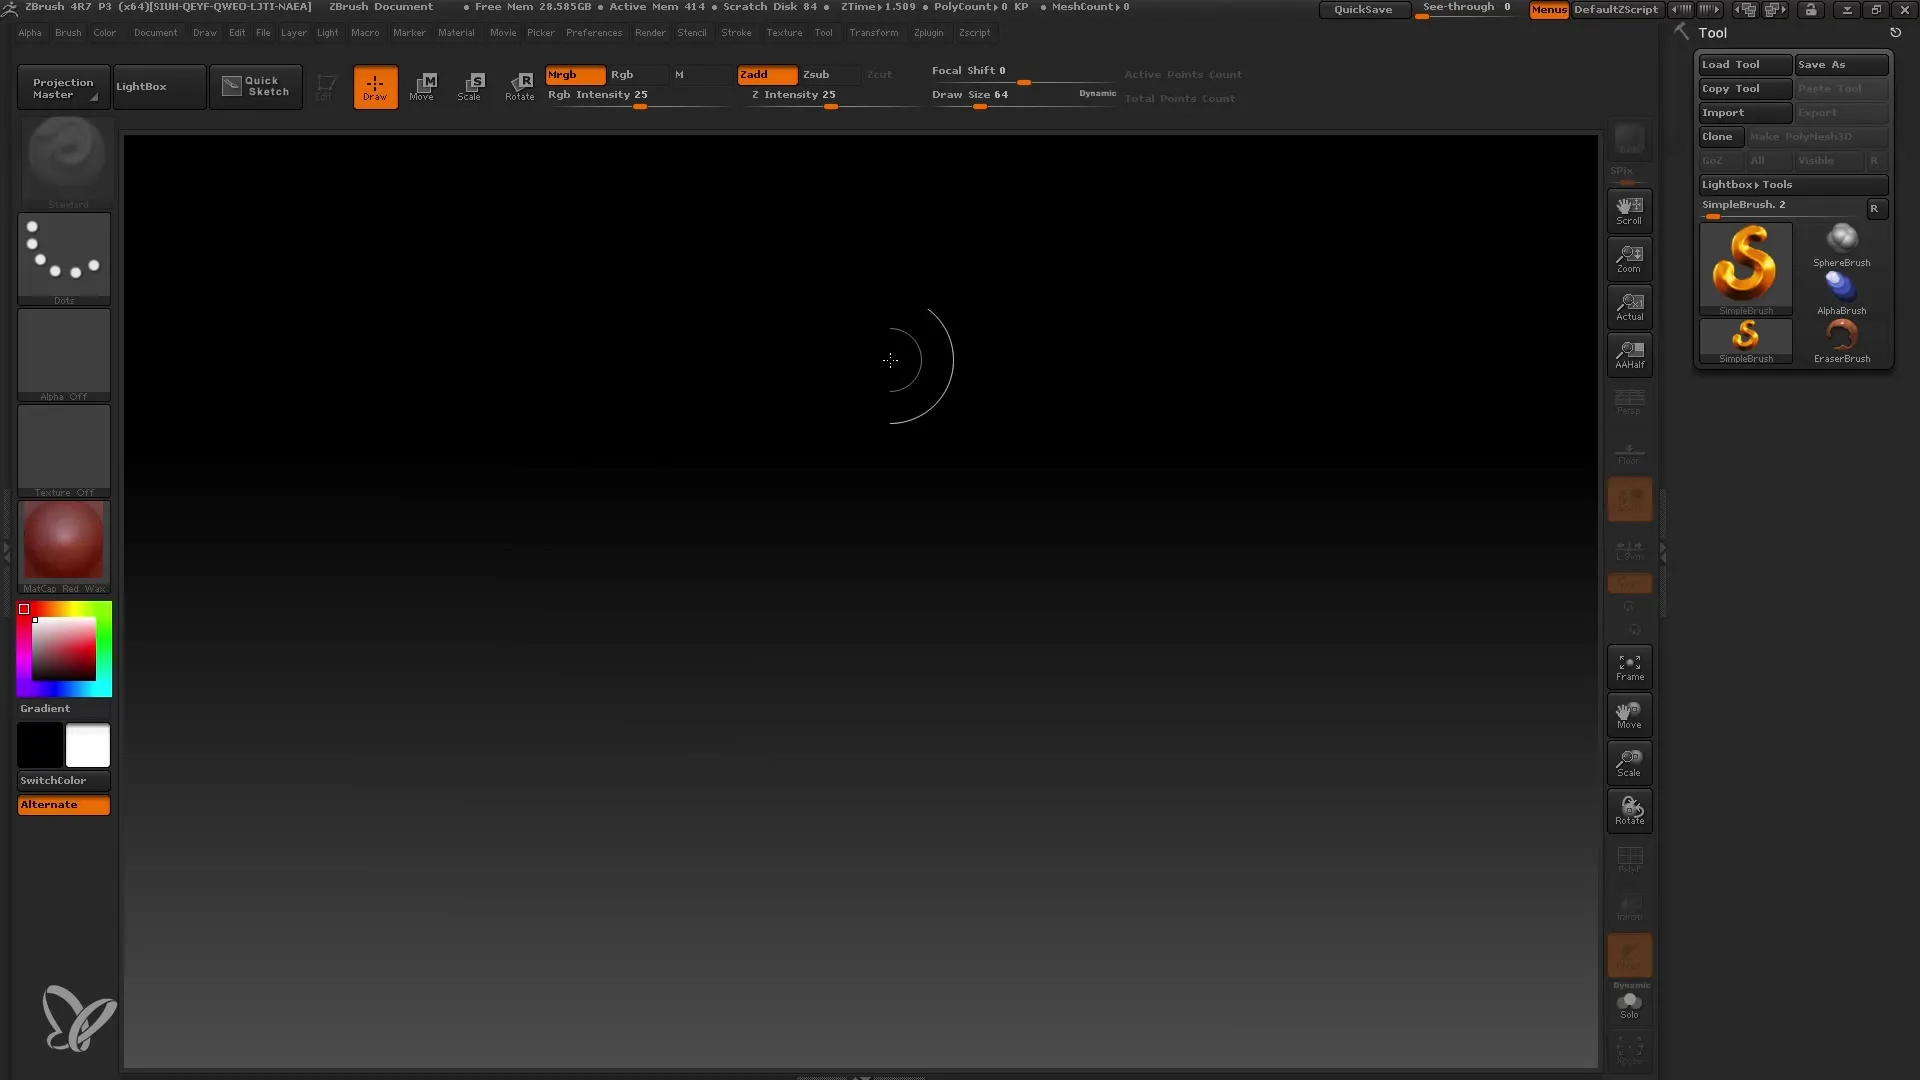The width and height of the screenshot is (1920, 1080).
Task: Select the Rotate tool in toolbar
Action: [520, 86]
